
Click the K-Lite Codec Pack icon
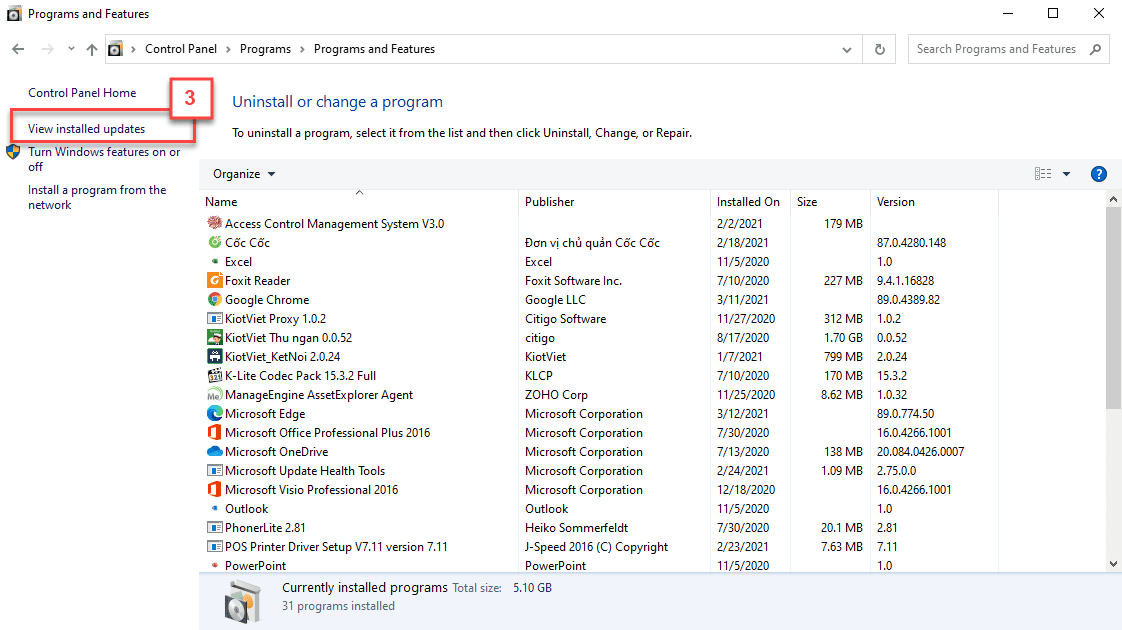click(x=214, y=375)
